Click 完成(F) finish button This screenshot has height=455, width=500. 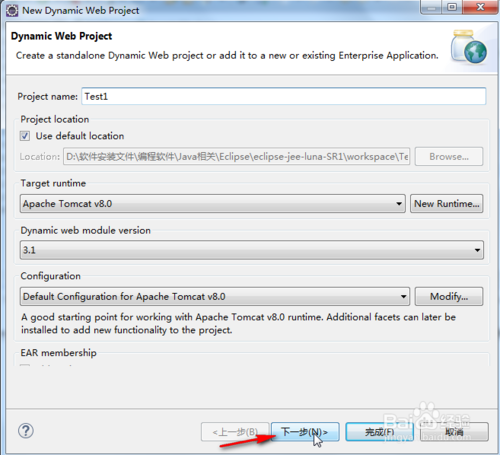[x=380, y=432]
